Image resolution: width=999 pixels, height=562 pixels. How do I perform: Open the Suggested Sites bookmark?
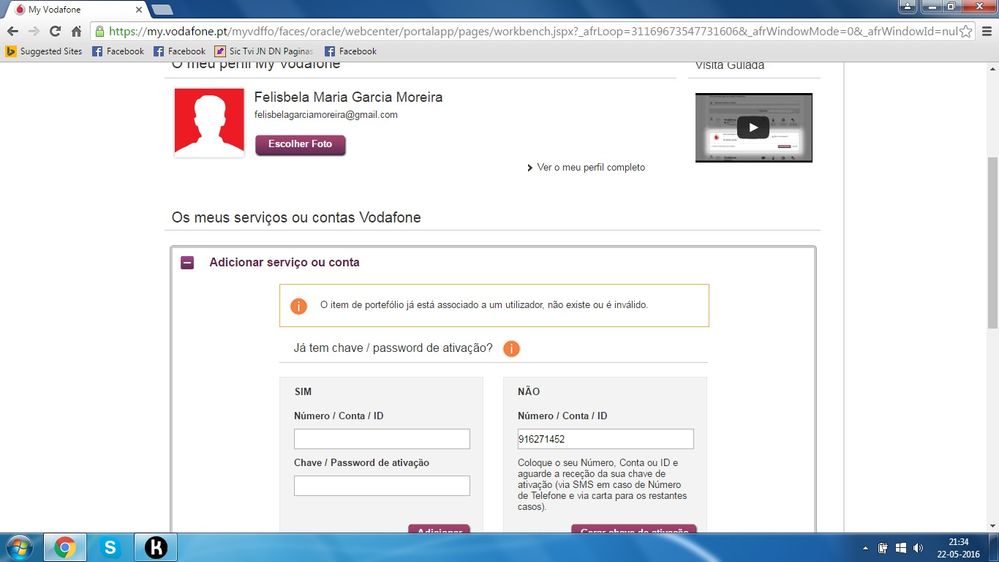pos(43,51)
